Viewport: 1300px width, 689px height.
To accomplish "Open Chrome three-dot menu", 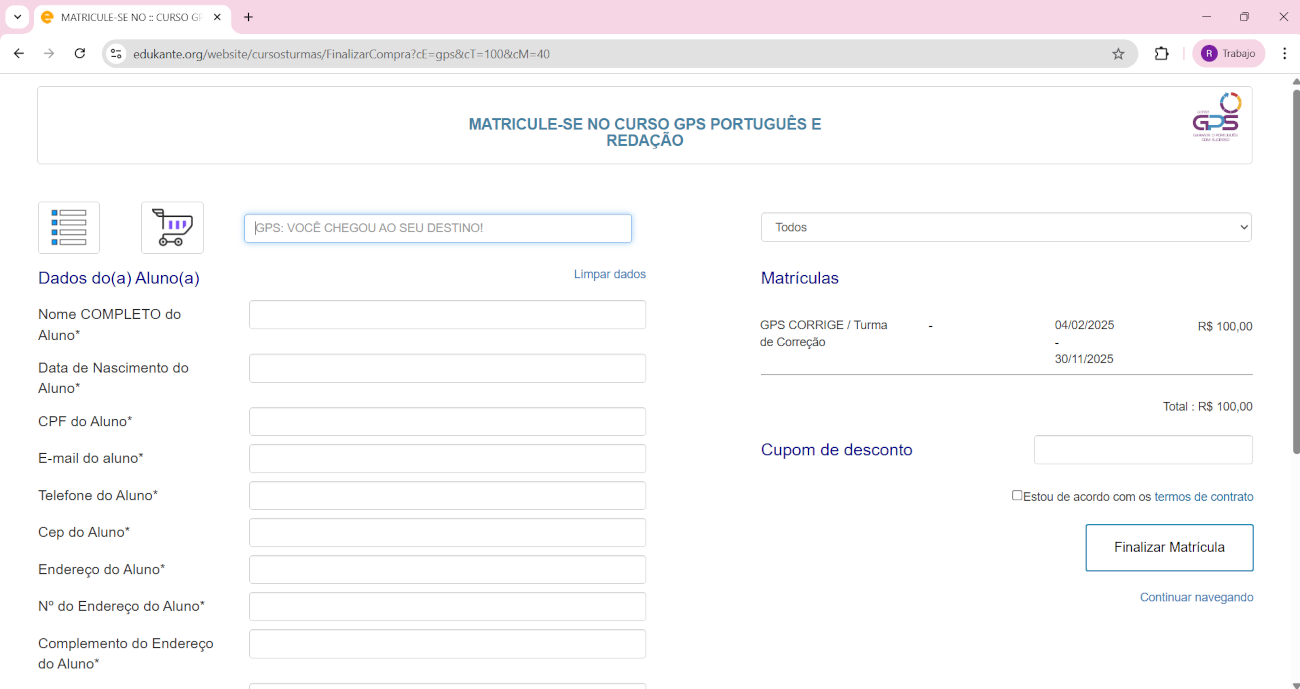I will [1283, 54].
